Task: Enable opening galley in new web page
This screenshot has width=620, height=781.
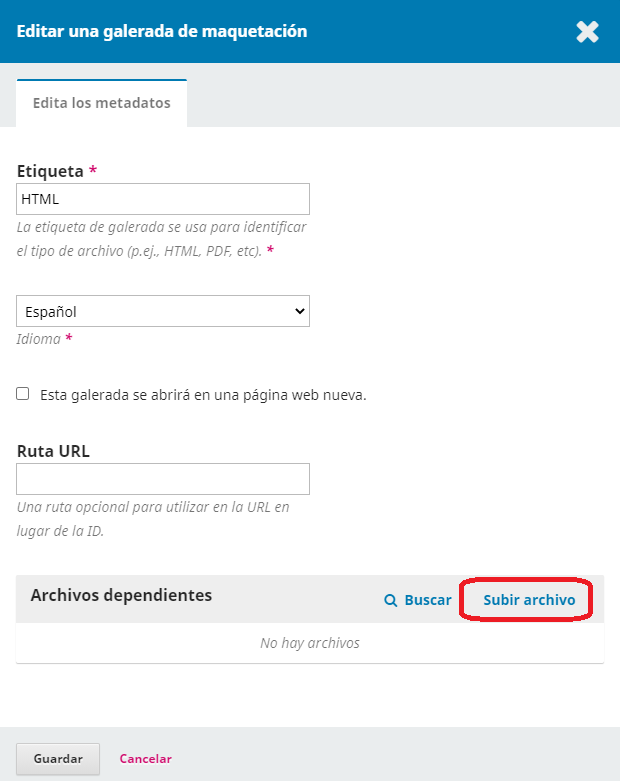Action: (23, 394)
